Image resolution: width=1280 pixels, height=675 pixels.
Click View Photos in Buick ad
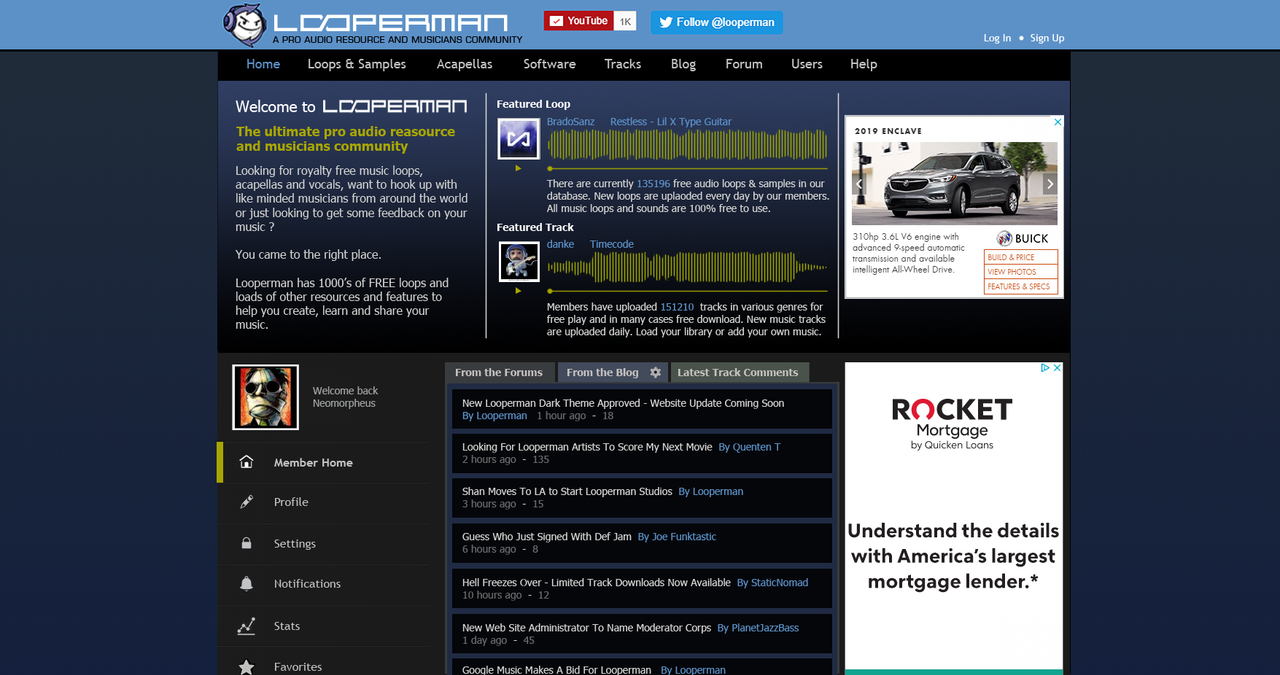1021,272
